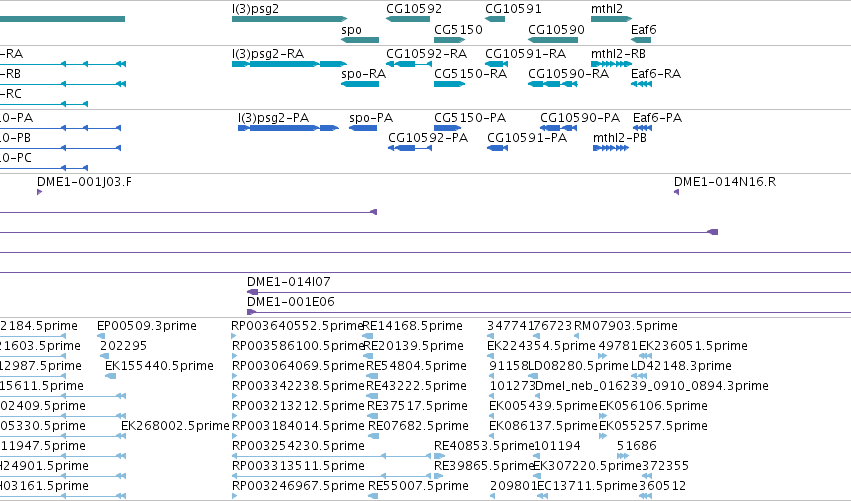Select the Eaf6 gene glyph

point(641,40)
